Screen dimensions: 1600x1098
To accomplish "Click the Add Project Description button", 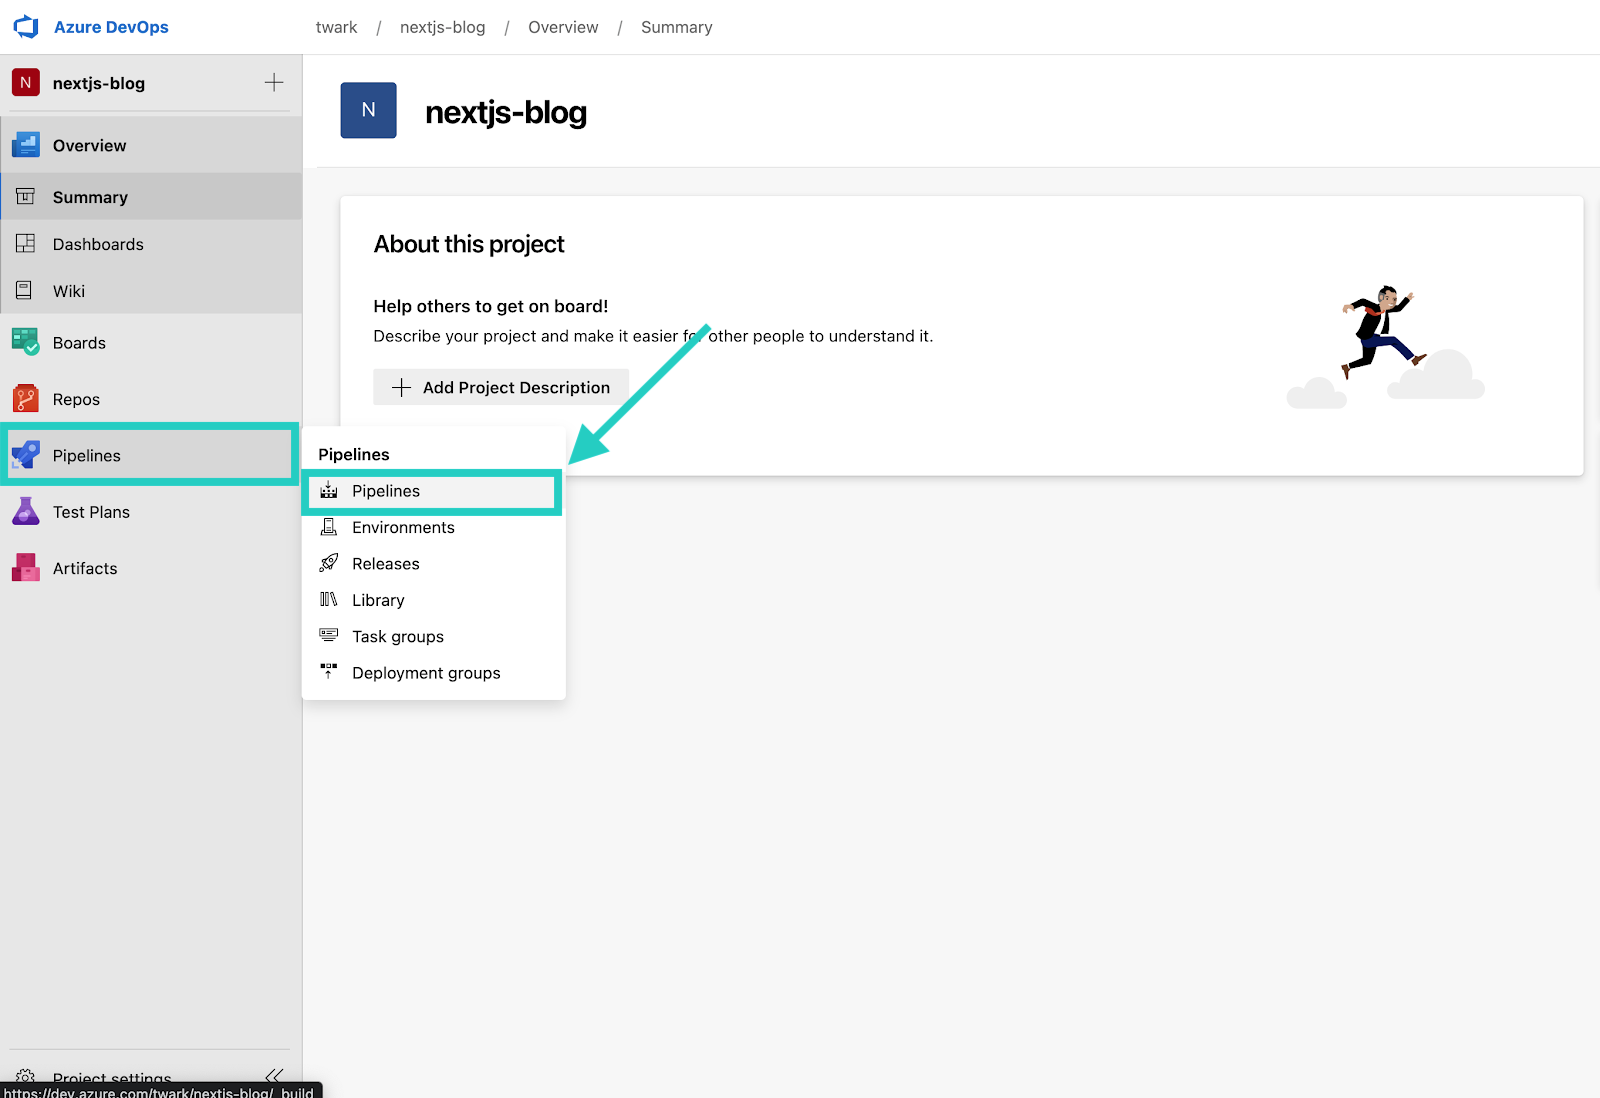I will pos(501,387).
